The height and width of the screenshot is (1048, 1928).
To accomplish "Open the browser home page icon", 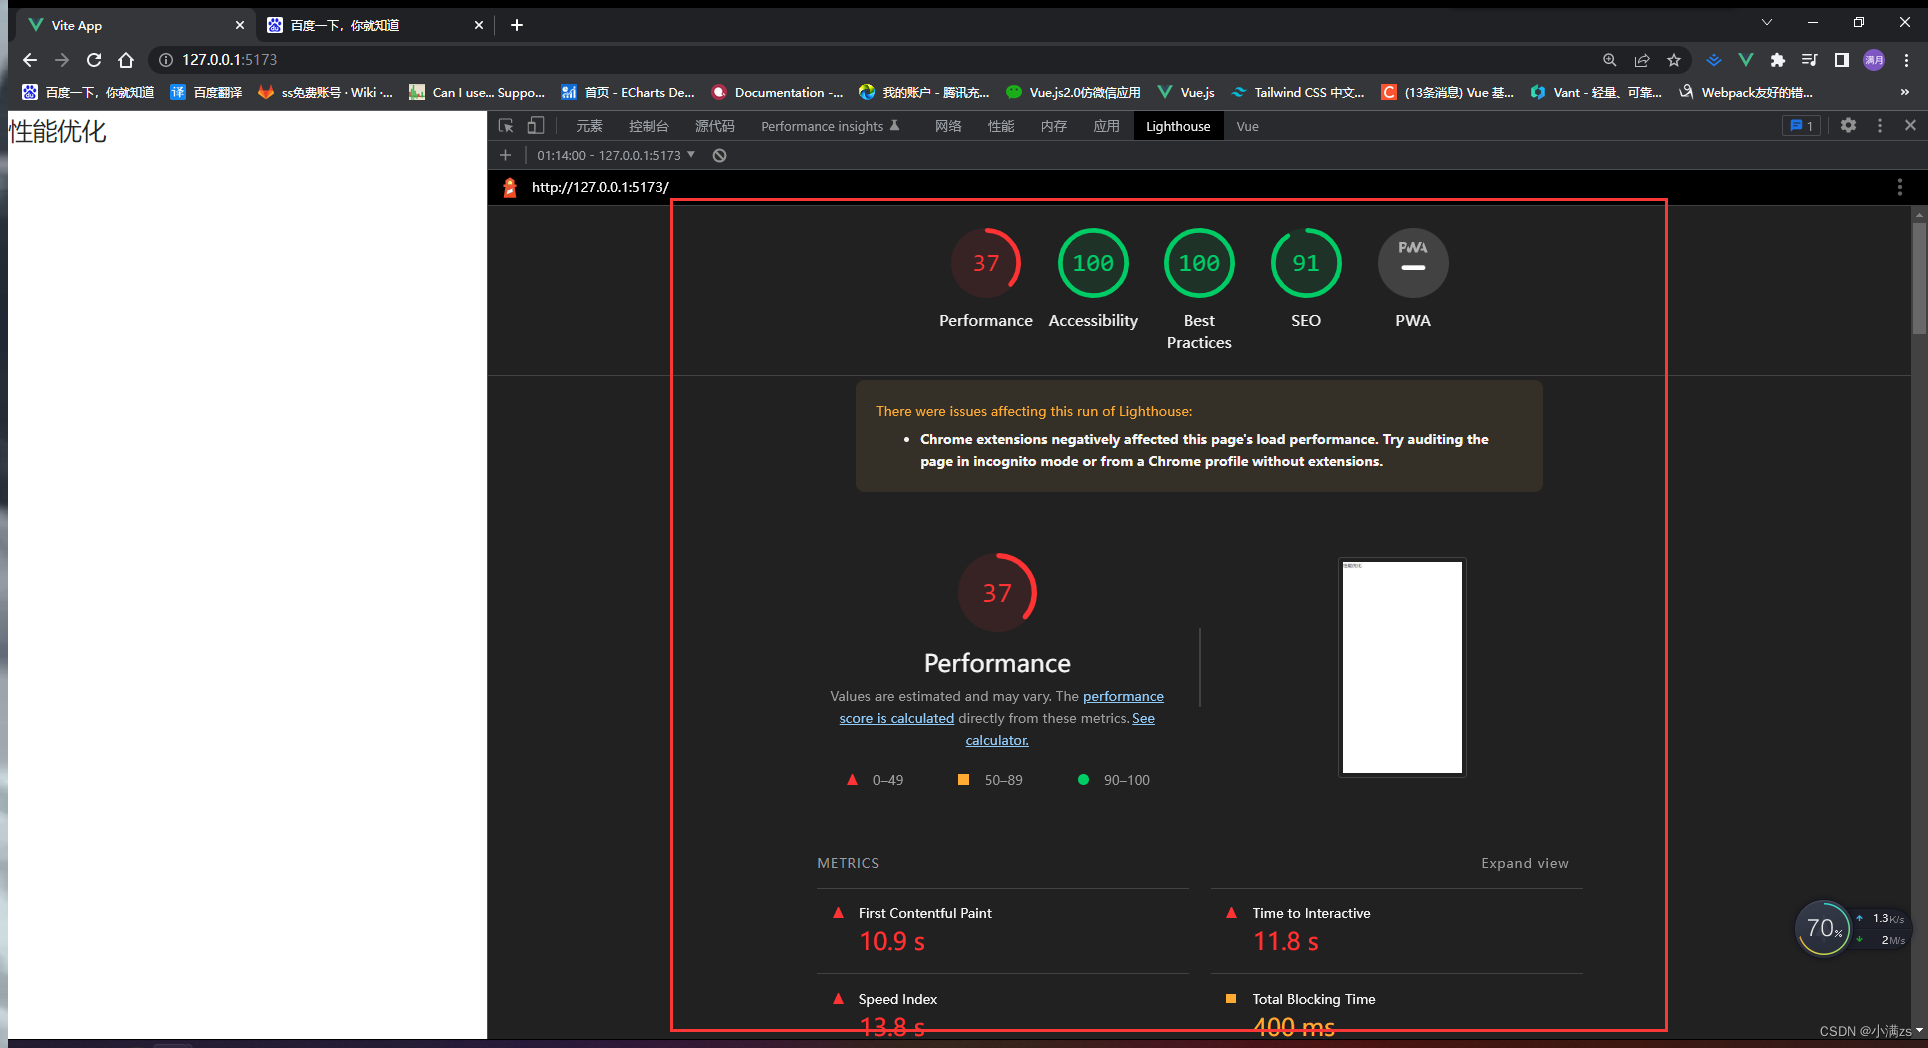I will pos(126,60).
